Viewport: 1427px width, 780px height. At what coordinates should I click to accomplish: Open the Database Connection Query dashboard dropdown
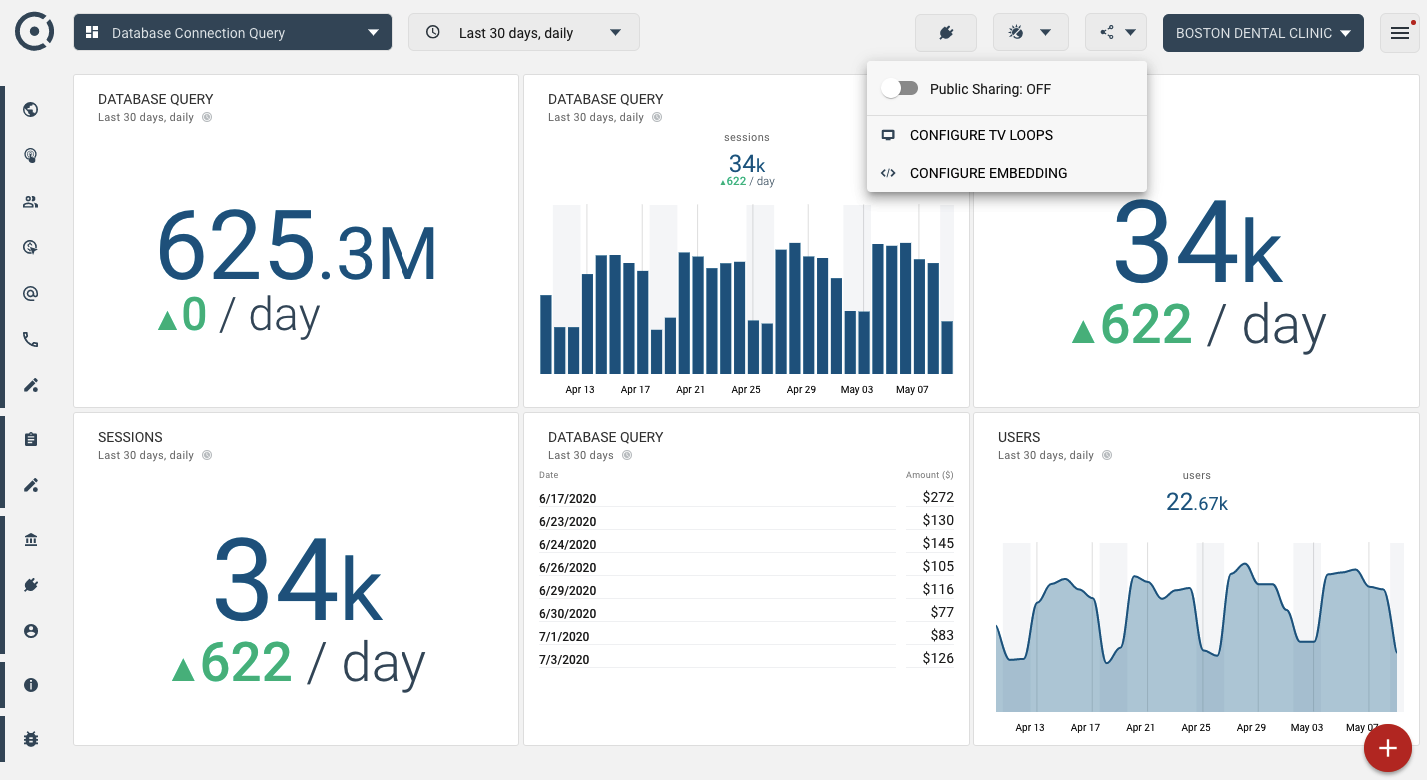click(x=233, y=33)
